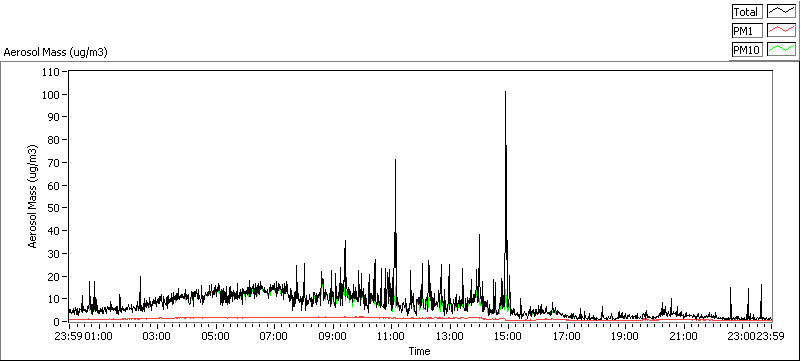This screenshot has height=361, width=800.
Task: Click the vertical Aerosol Mass axis label
Action: click(33, 196)
